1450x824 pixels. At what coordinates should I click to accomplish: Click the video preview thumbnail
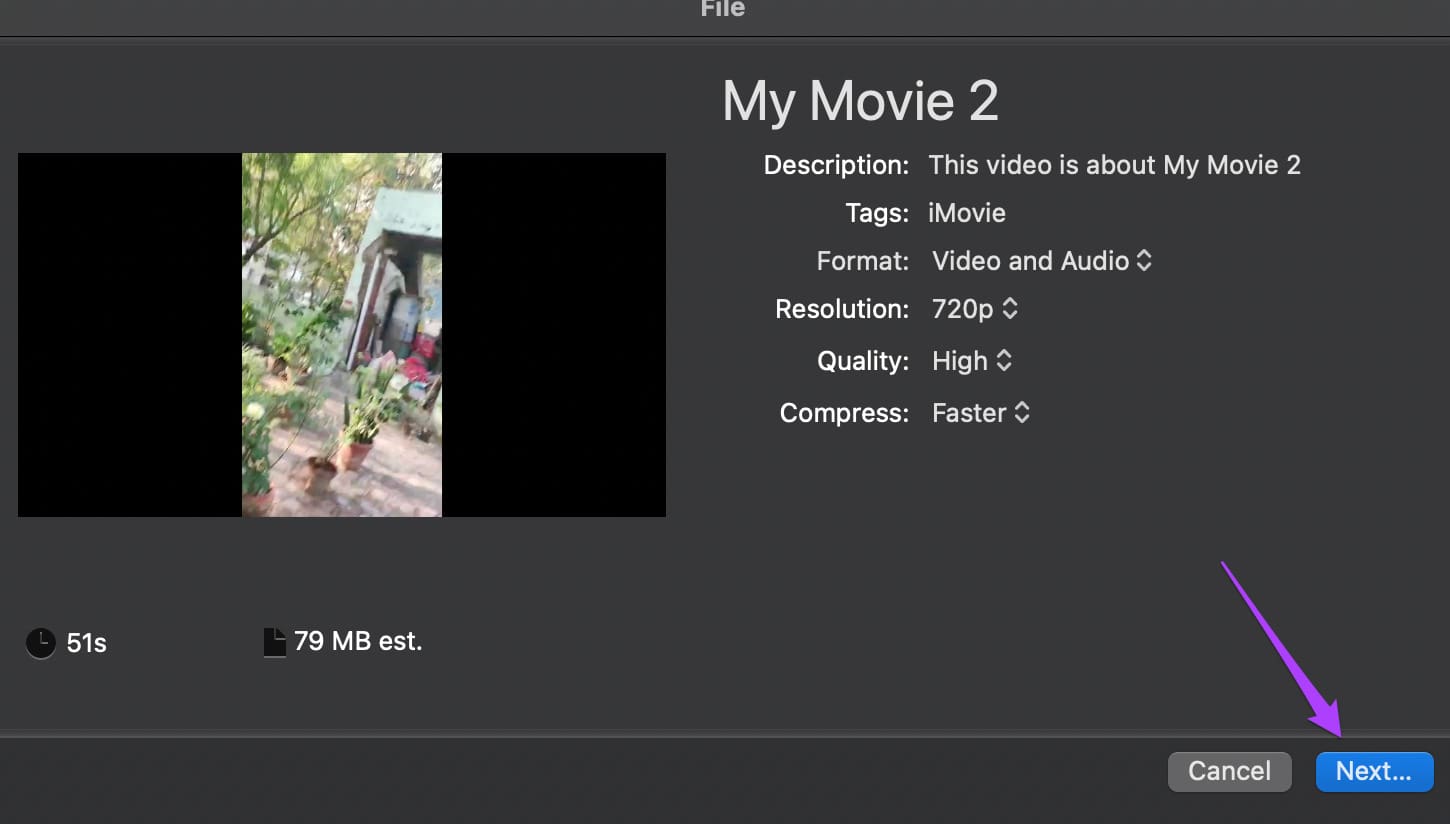point(342,335)
